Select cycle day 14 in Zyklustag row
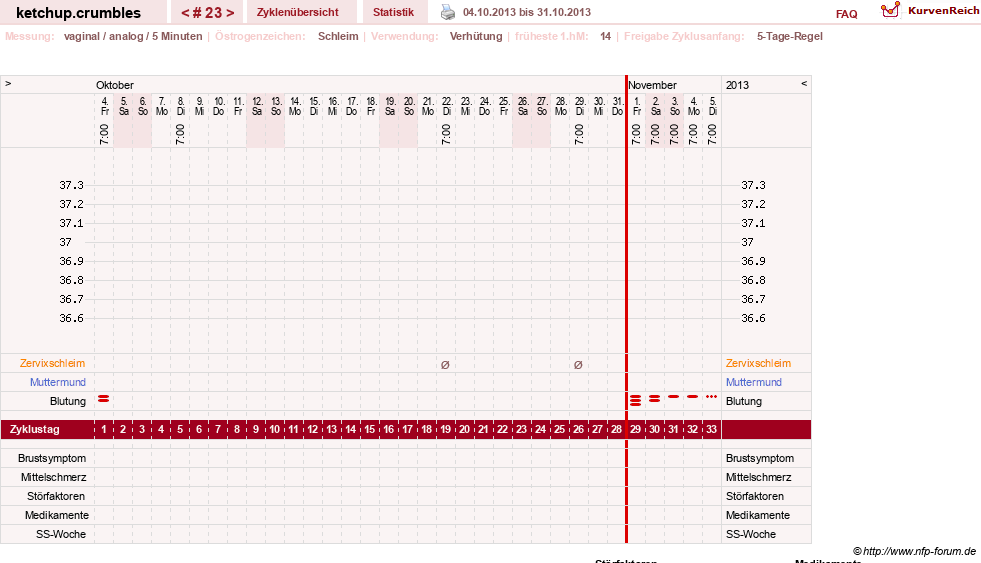Viewport: 981px width, 563px height. click(351, 429)
